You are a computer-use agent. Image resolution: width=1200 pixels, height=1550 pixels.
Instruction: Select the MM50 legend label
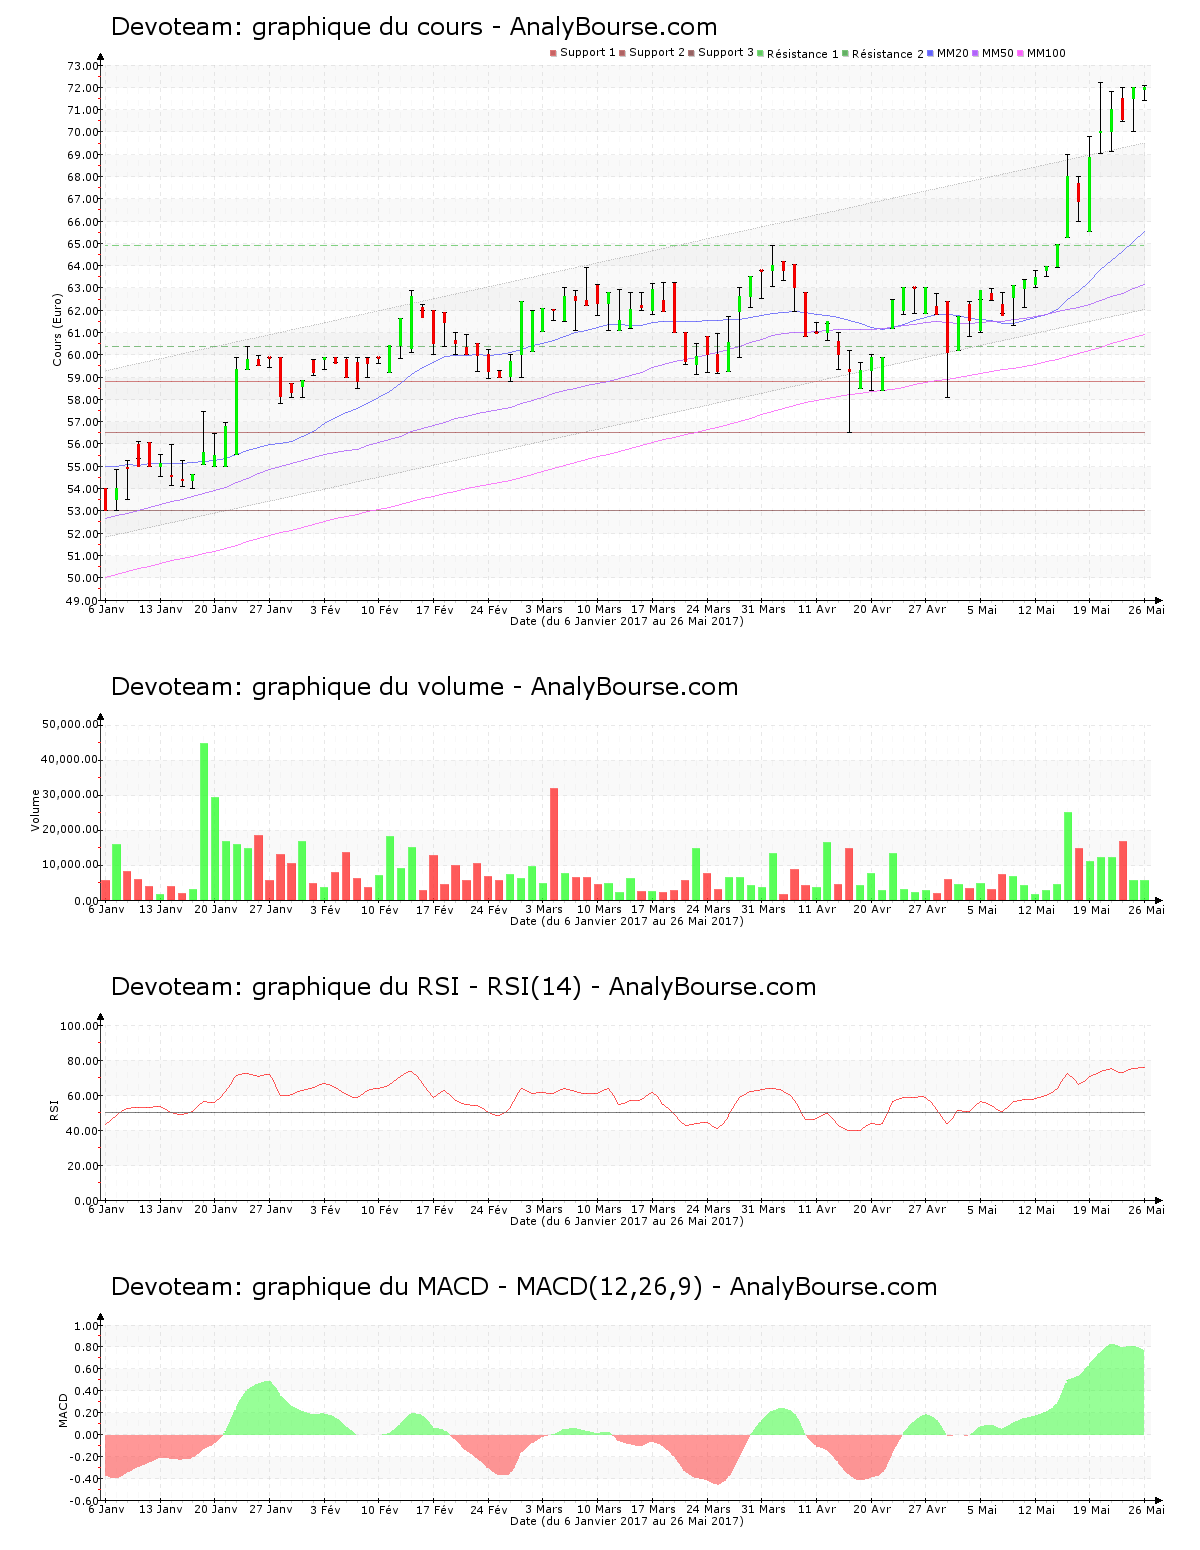coord(998,53)
